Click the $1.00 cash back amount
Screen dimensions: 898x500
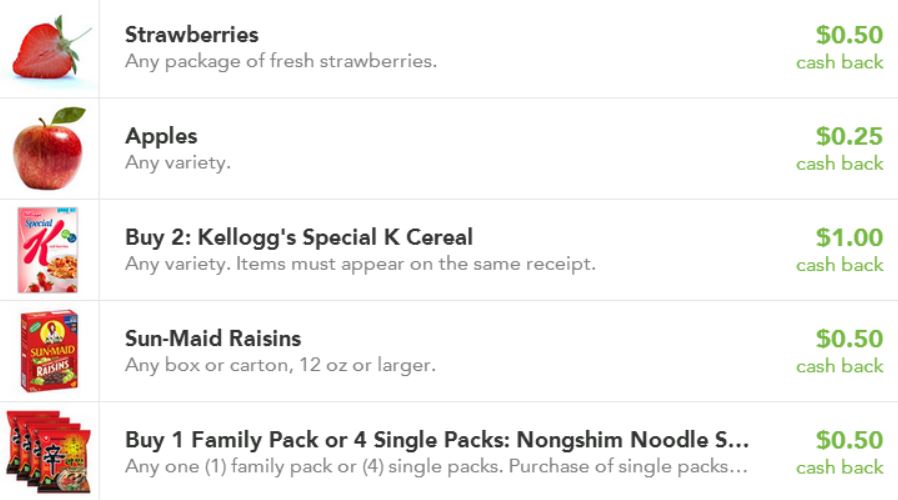tap(849, 238)
